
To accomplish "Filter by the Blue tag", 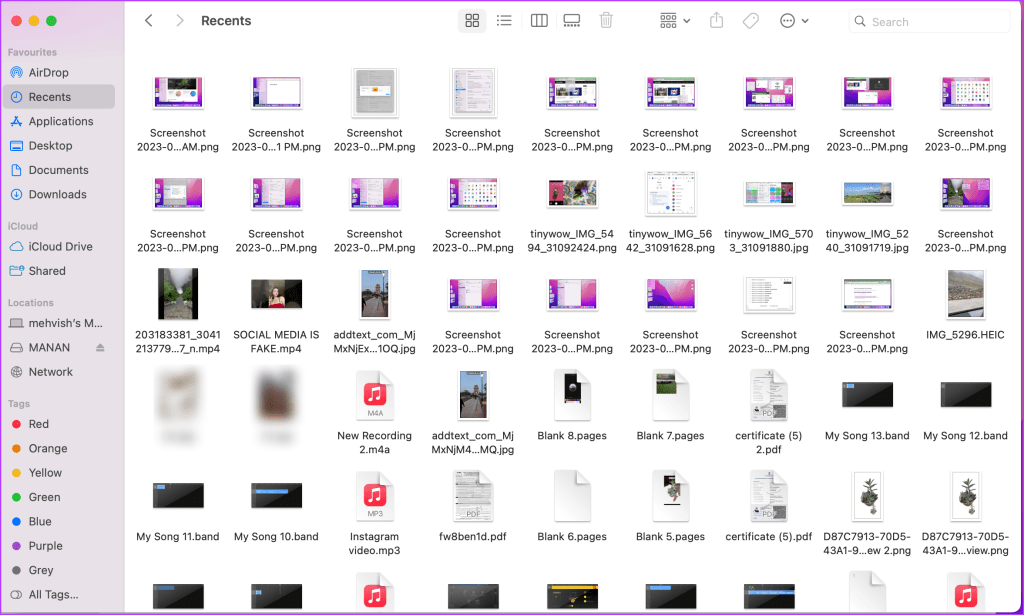I will coord(59,522).
